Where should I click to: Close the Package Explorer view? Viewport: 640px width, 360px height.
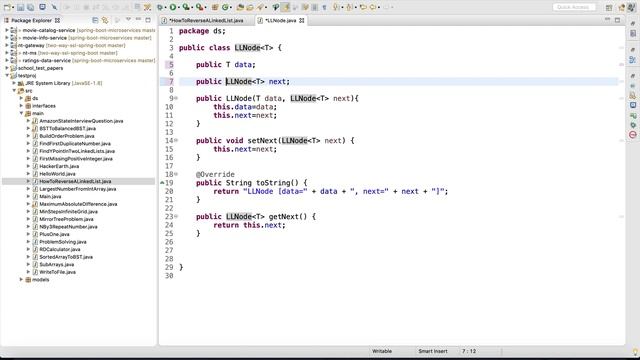(x=57, y=20)
